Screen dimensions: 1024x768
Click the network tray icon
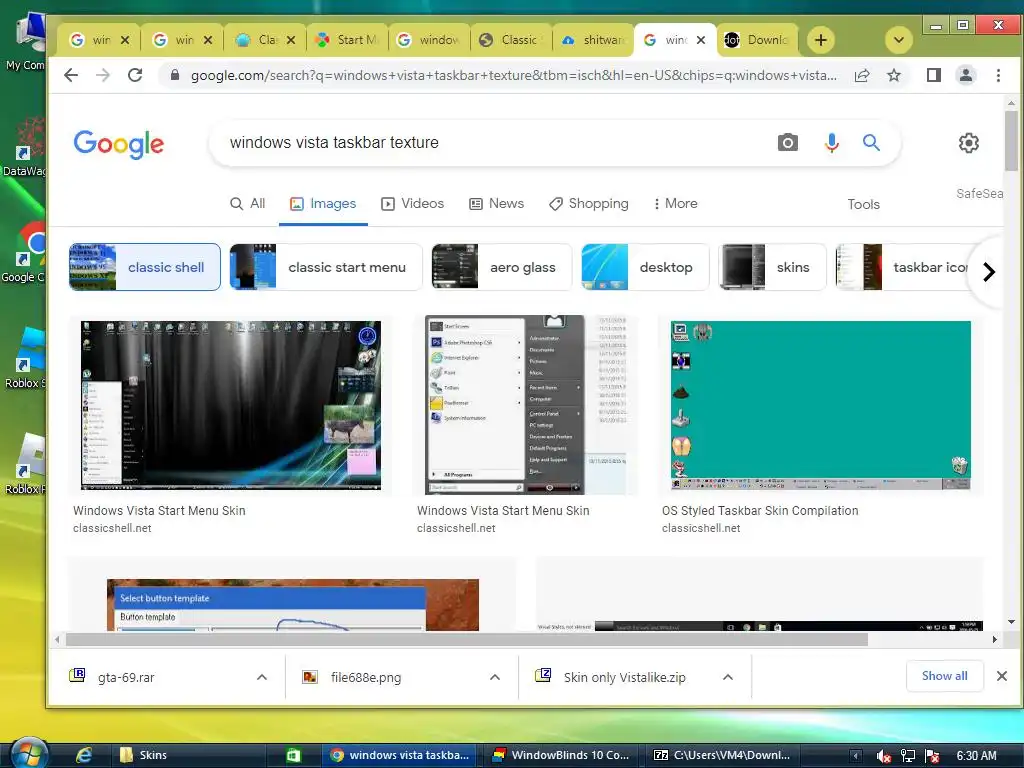(x=908, y=756)
